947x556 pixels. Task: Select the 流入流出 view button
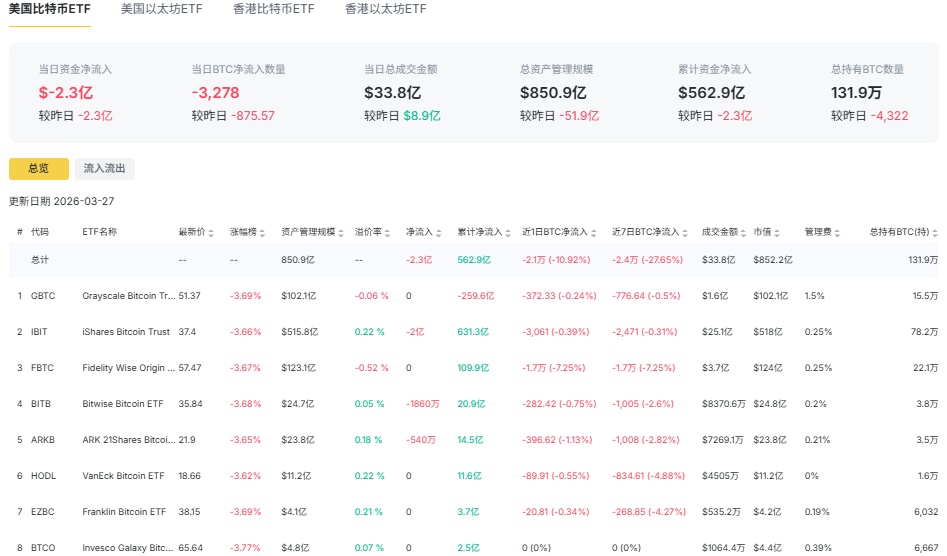104,168
